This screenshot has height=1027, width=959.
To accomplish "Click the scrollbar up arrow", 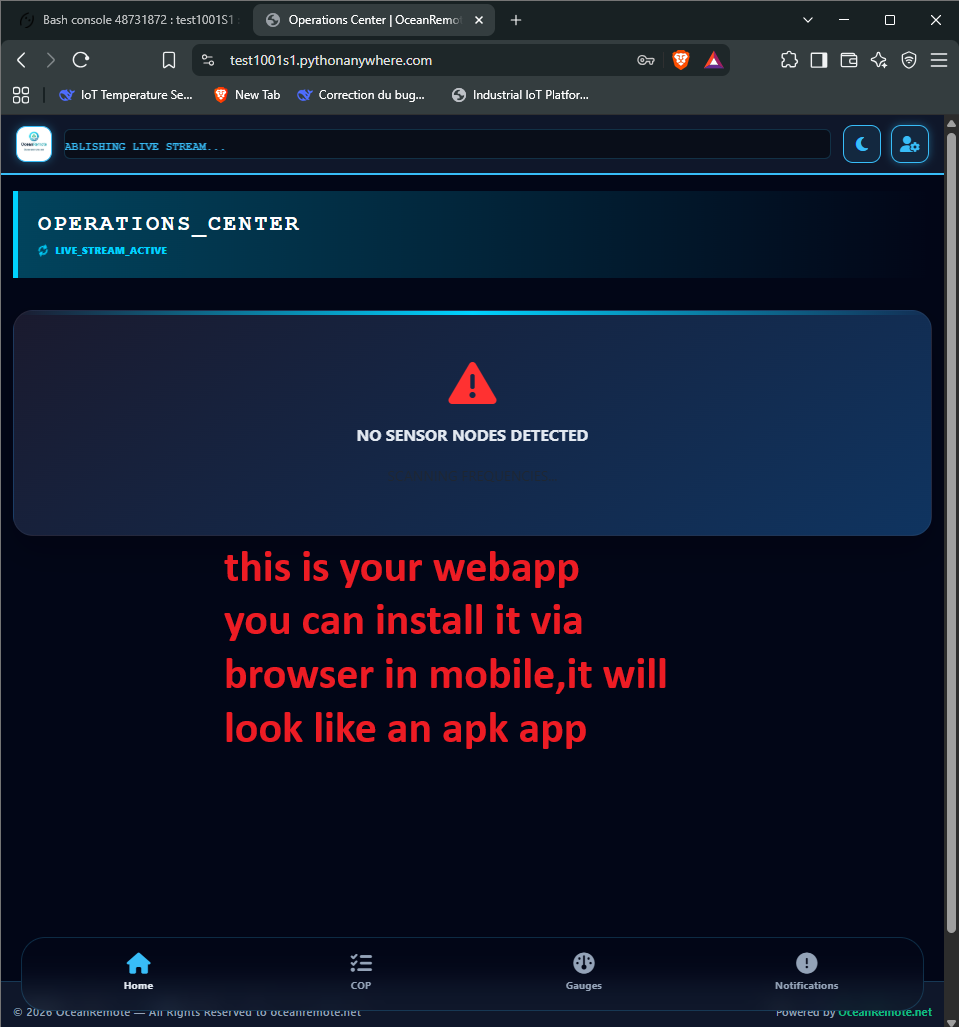I will 951,123.
